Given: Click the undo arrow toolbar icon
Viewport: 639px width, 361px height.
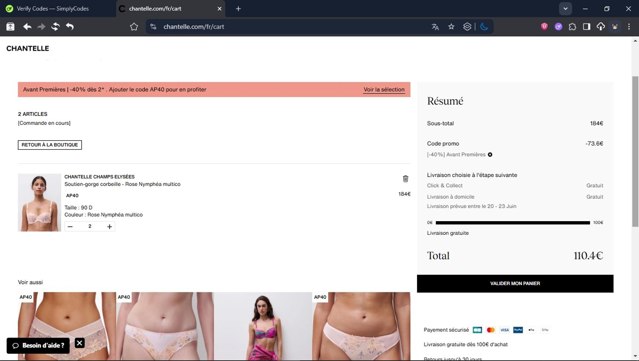Looking at the screenshot, I should 70,26.
